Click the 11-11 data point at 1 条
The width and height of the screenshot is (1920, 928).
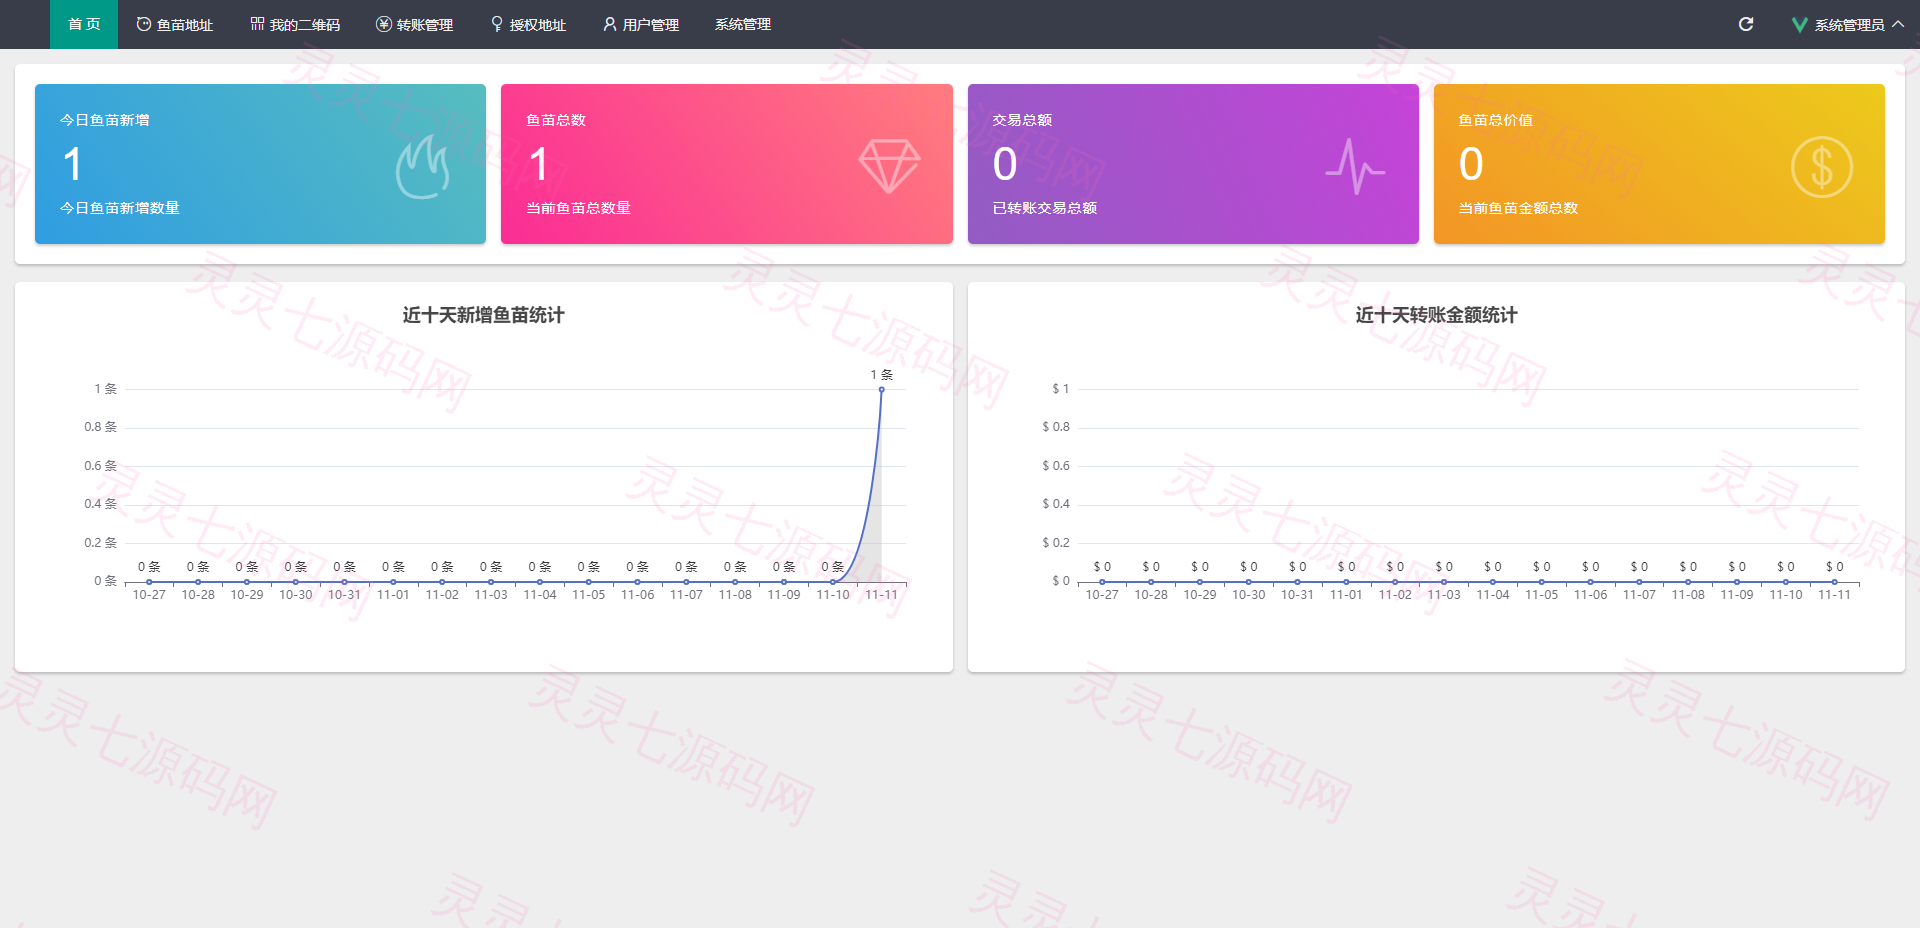pos(881,389)
